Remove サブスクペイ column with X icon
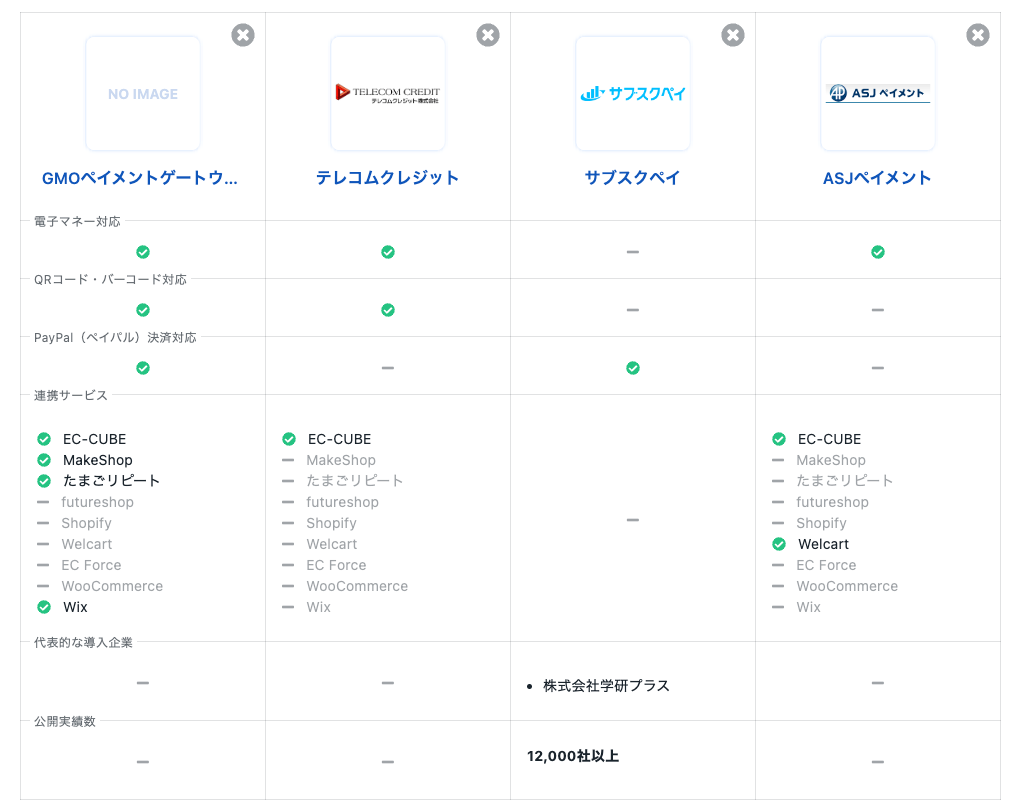 point(733,35)
